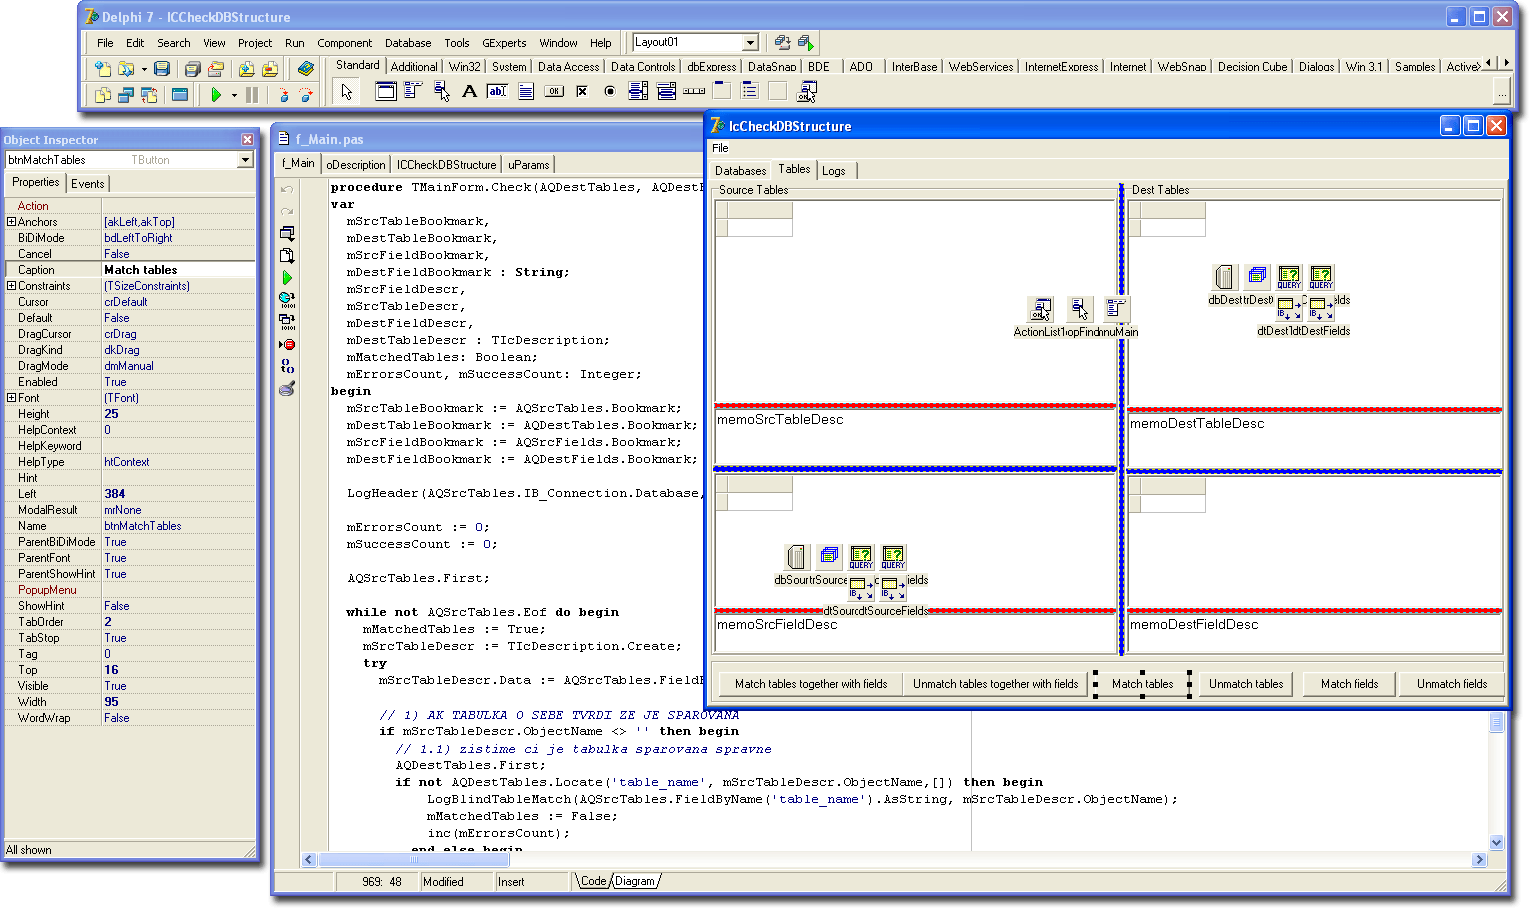Click the breakpoint icon in the editor sidebar
Viewport: 1530px width, 909px height.
pyautogui.click(x=288, y=344)
